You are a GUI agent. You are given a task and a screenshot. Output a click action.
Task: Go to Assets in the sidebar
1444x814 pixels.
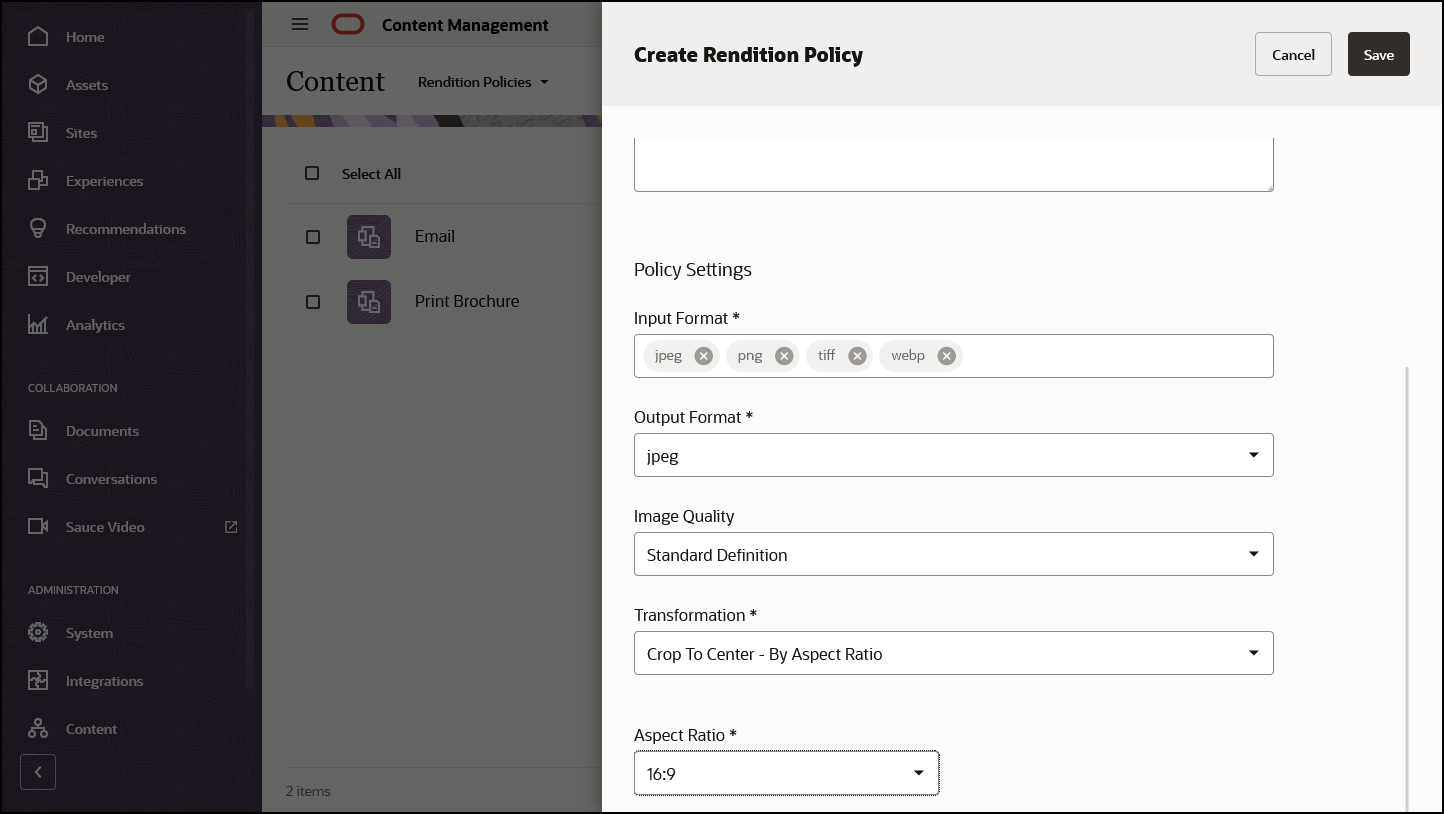[x=87, y=85]
